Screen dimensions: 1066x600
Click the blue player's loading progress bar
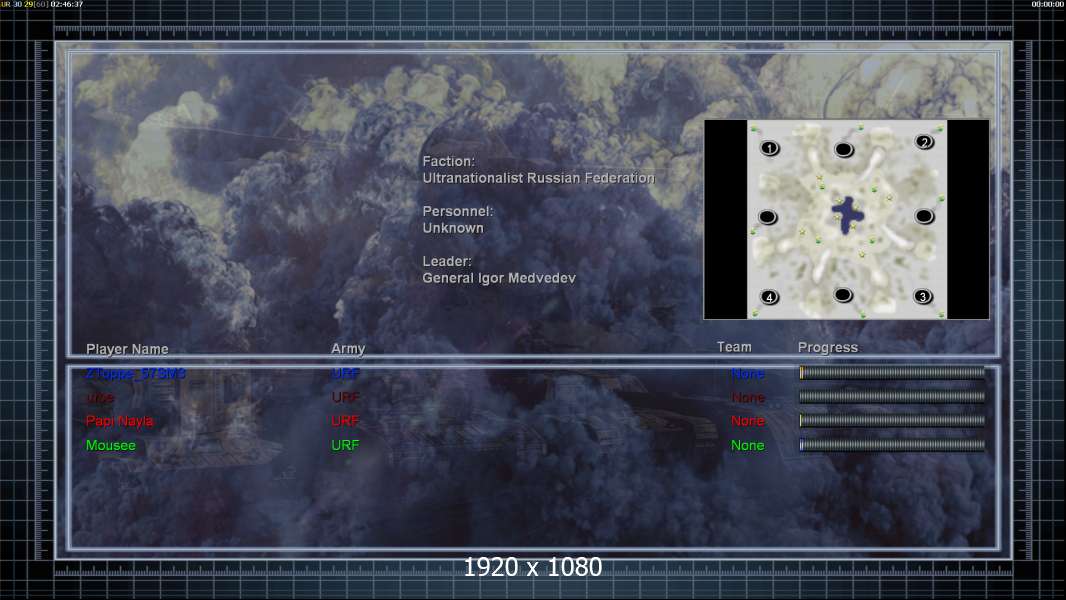point(892,372)
